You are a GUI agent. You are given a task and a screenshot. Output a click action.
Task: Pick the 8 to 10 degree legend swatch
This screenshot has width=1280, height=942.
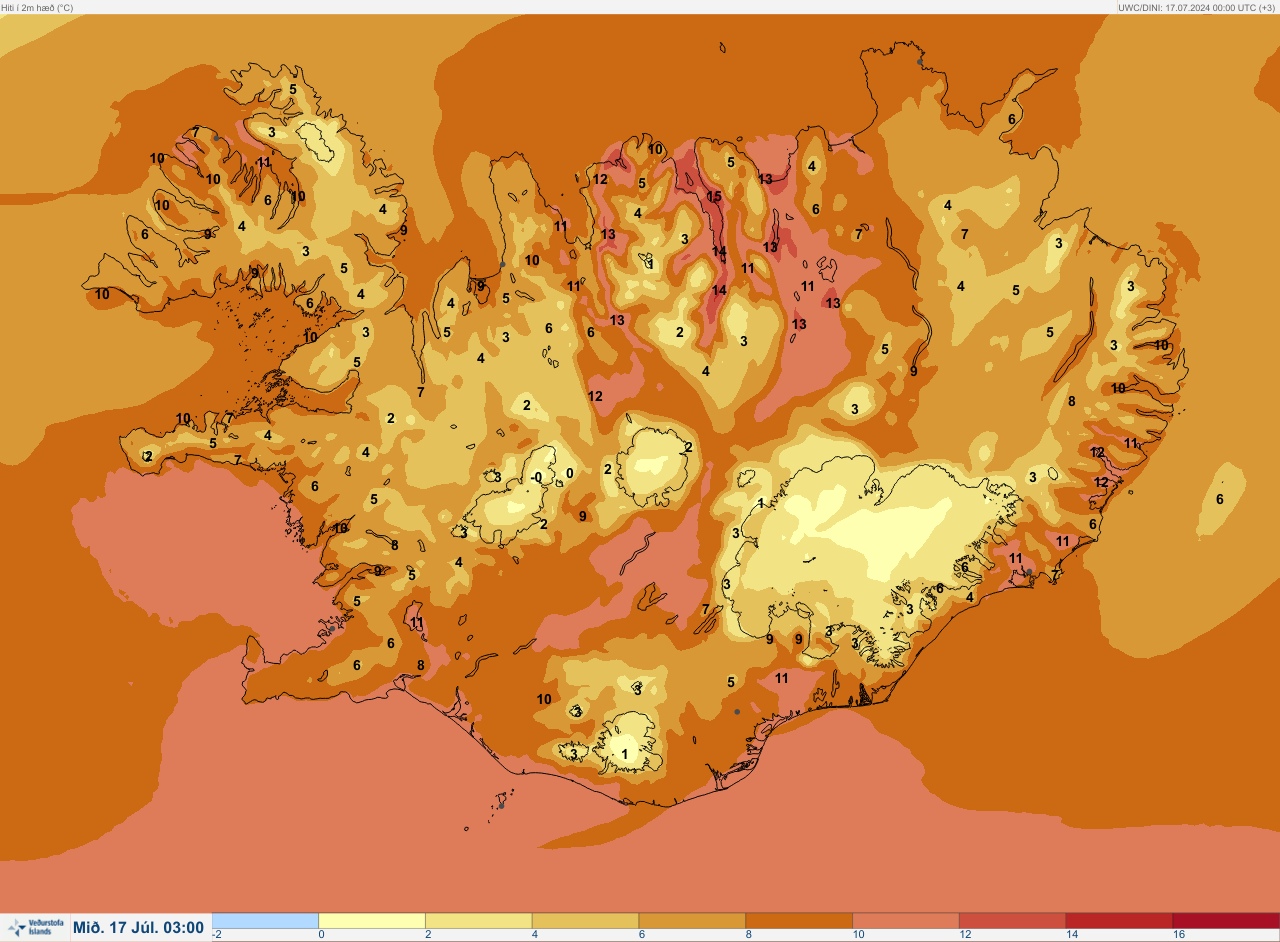[799, 920]
